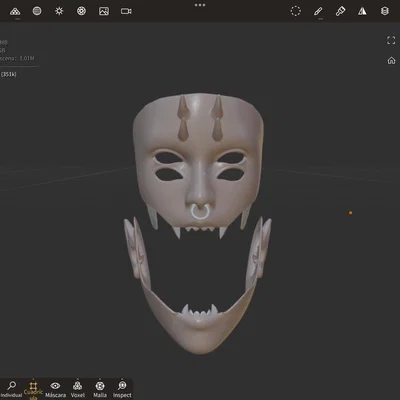Open the Lighting sun icon menu

[59, 11]
